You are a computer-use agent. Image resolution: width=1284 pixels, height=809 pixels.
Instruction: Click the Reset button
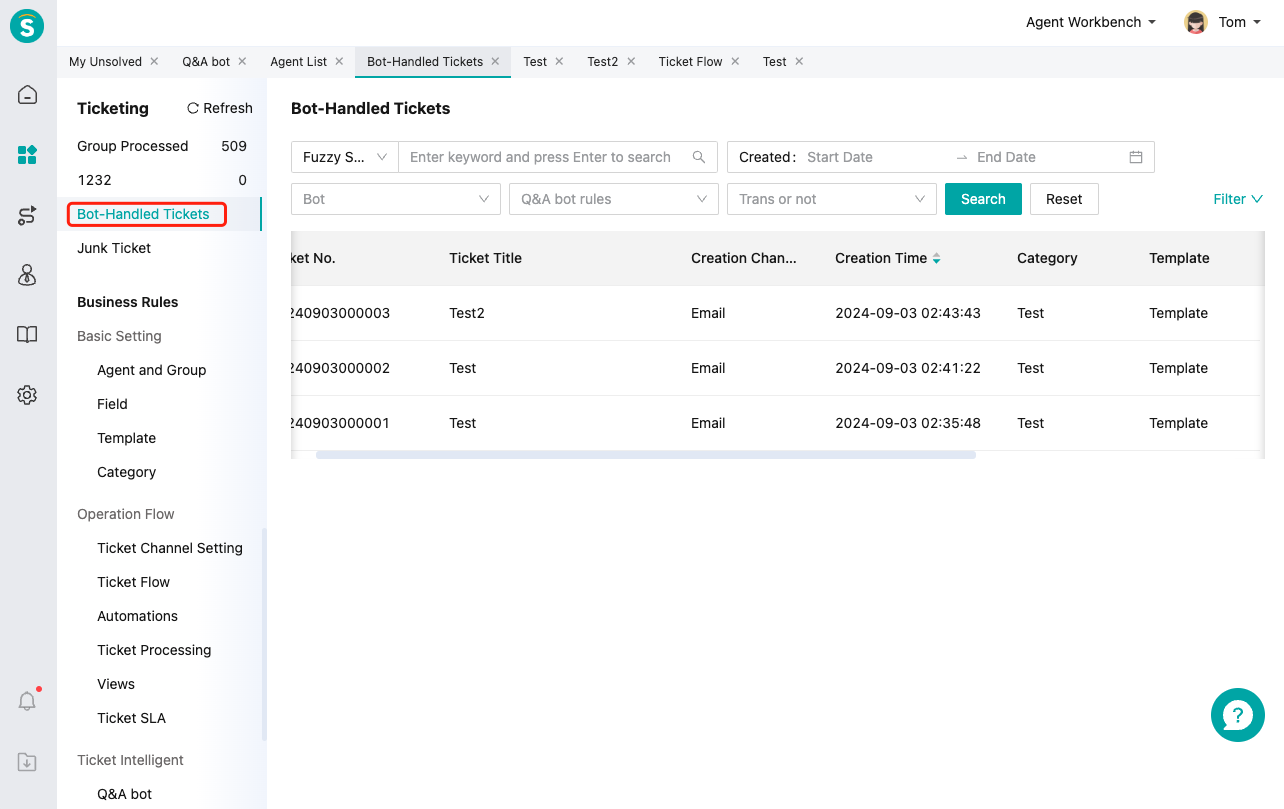pos(1064,199)
